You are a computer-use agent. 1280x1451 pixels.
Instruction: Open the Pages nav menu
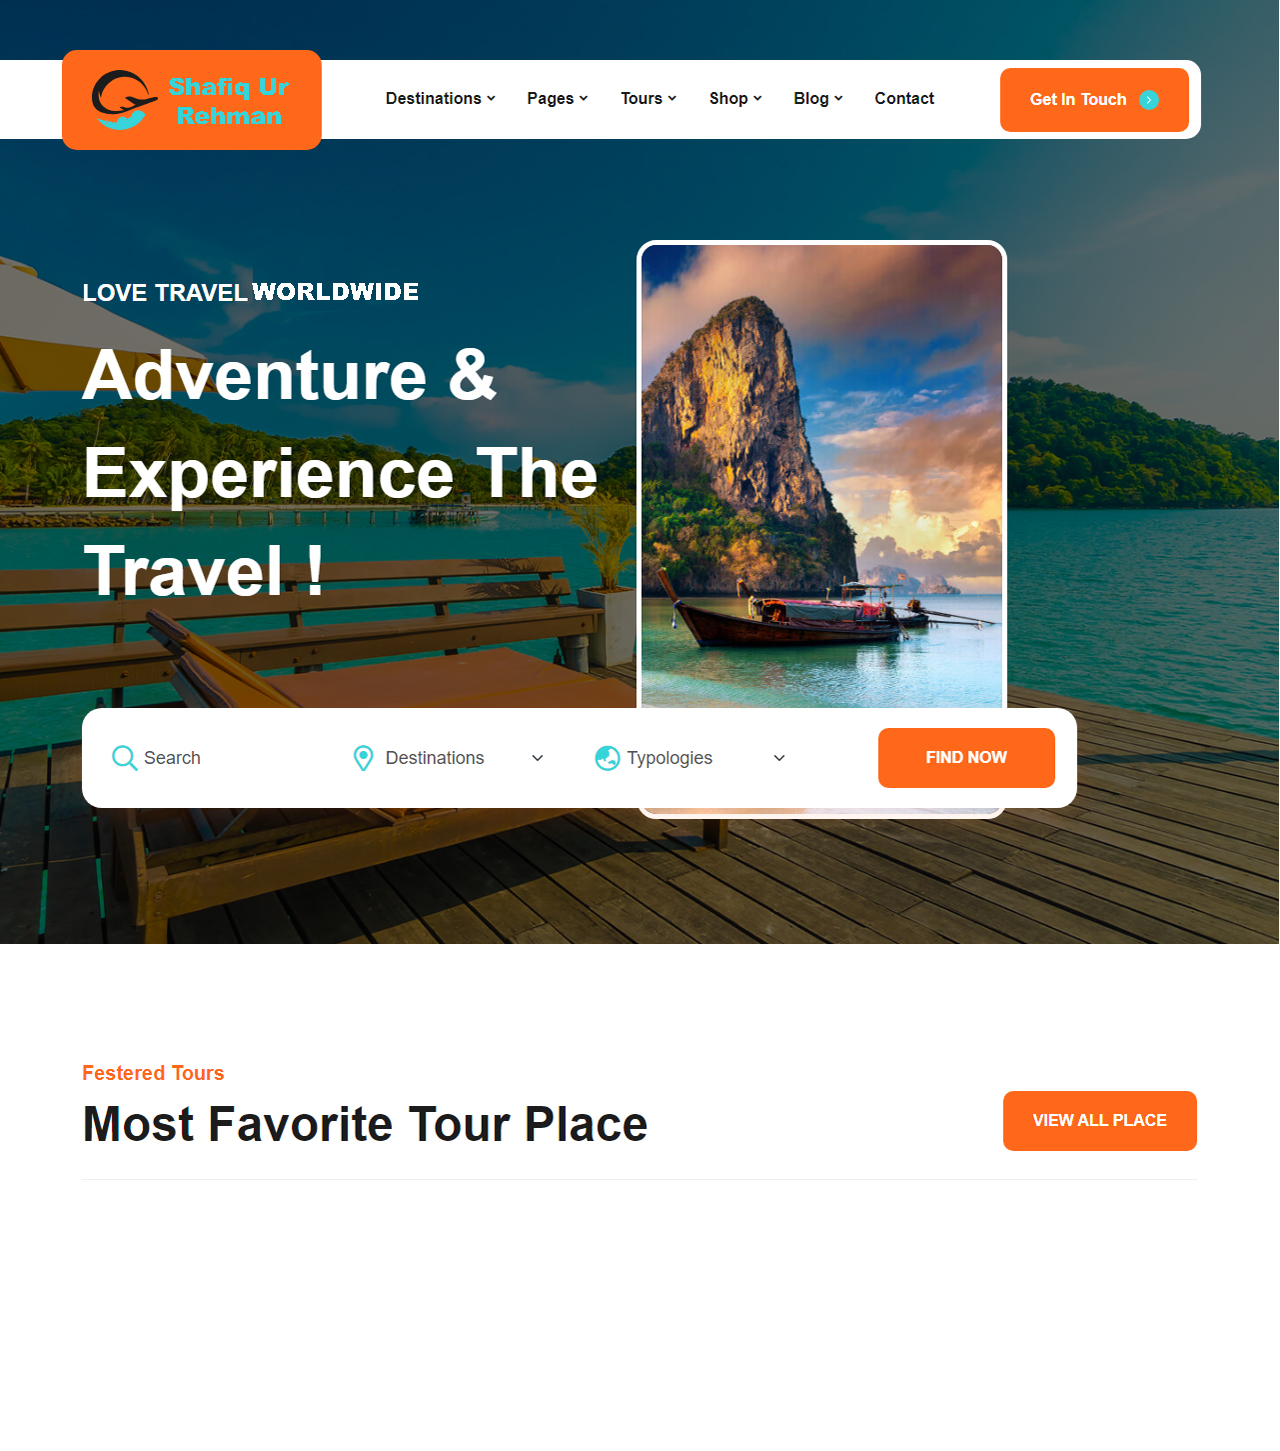pyautogui.click(x=557, y=98)
